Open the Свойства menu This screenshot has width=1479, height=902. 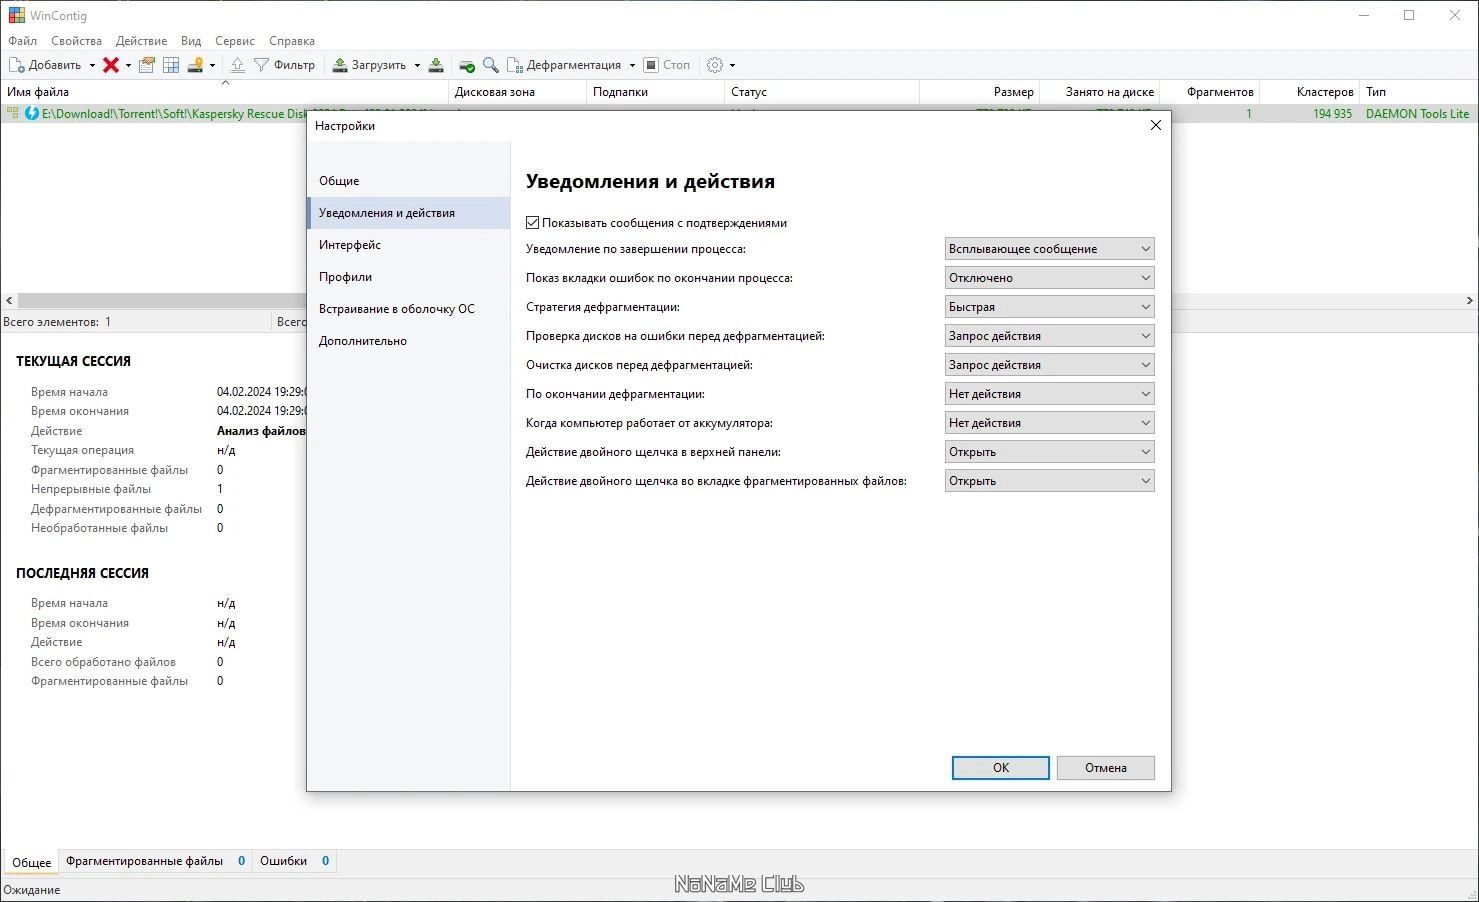click(76, 41)
